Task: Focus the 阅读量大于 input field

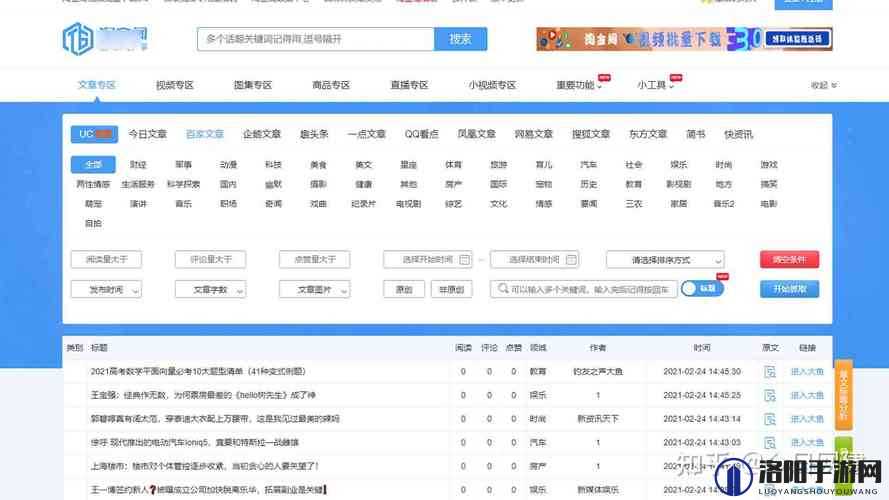Action: 106,260
